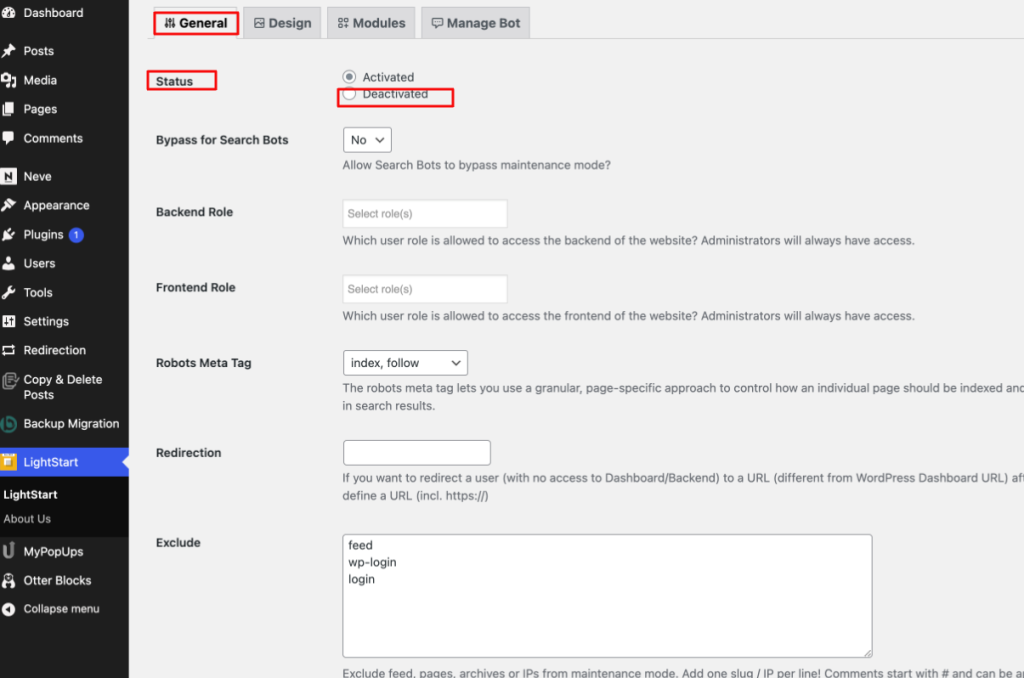Click the Modules tab's grid icon

tap(343, 23)
